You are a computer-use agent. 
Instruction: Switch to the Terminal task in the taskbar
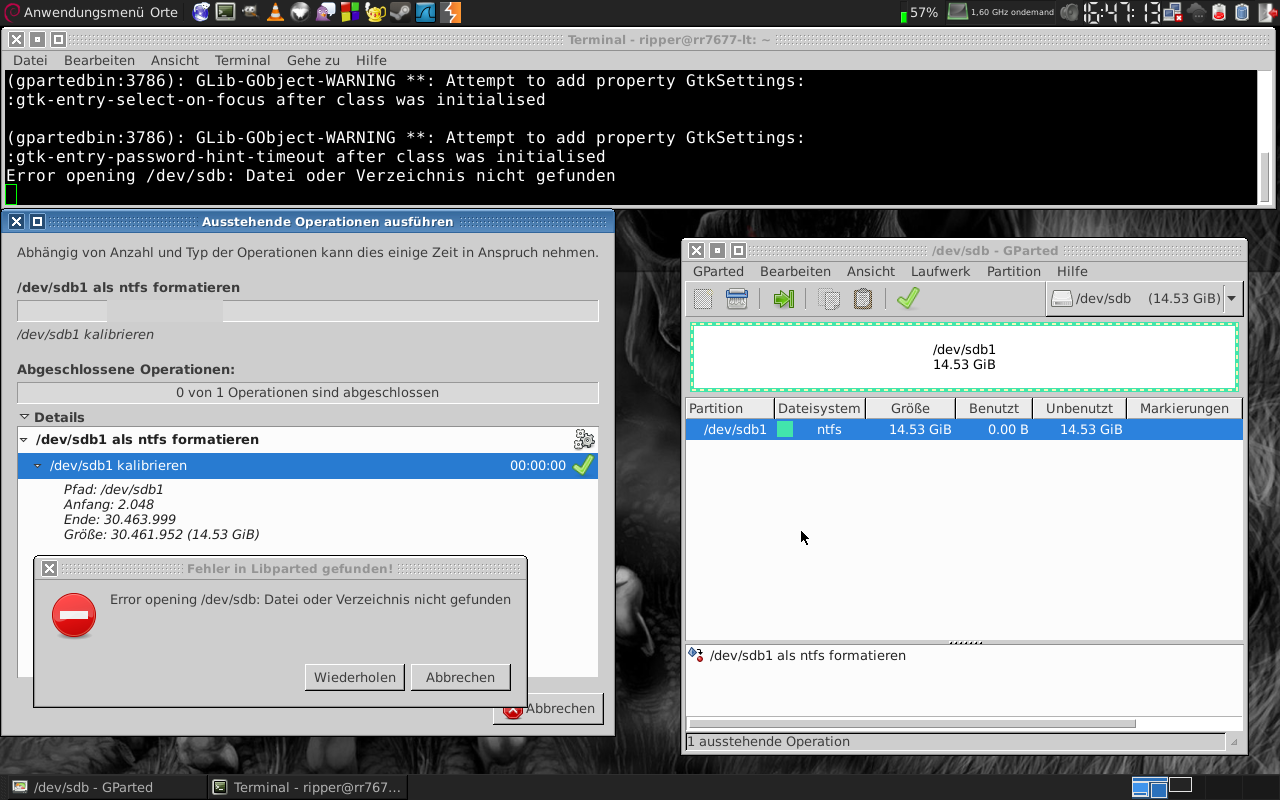point(308,787)
